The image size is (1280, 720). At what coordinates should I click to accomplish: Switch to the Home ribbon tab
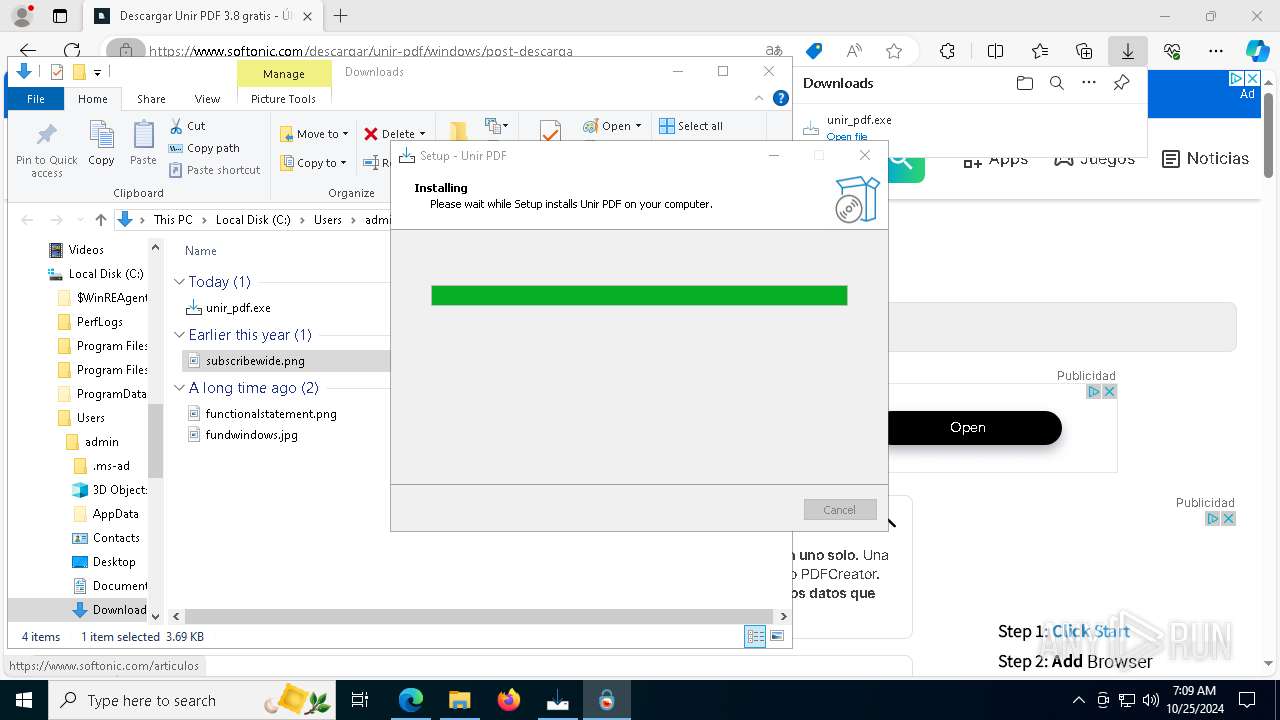click(x=92, y=99)
